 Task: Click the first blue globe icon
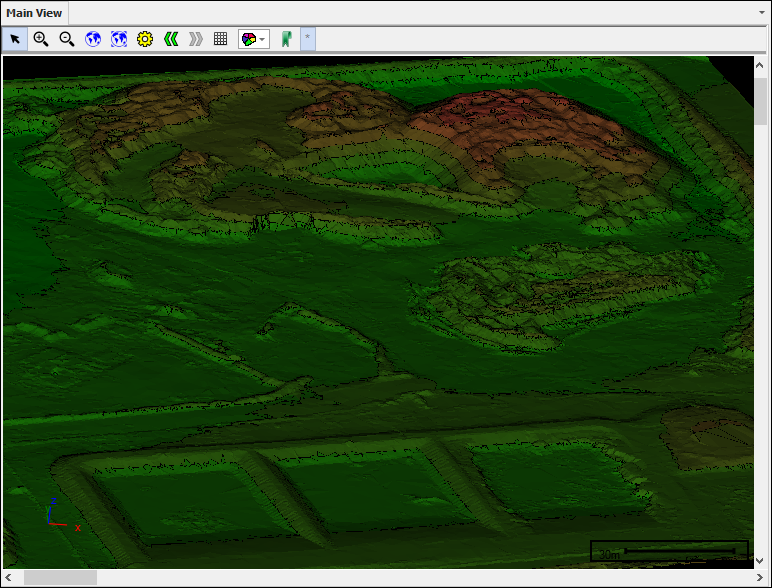point(93,39)
